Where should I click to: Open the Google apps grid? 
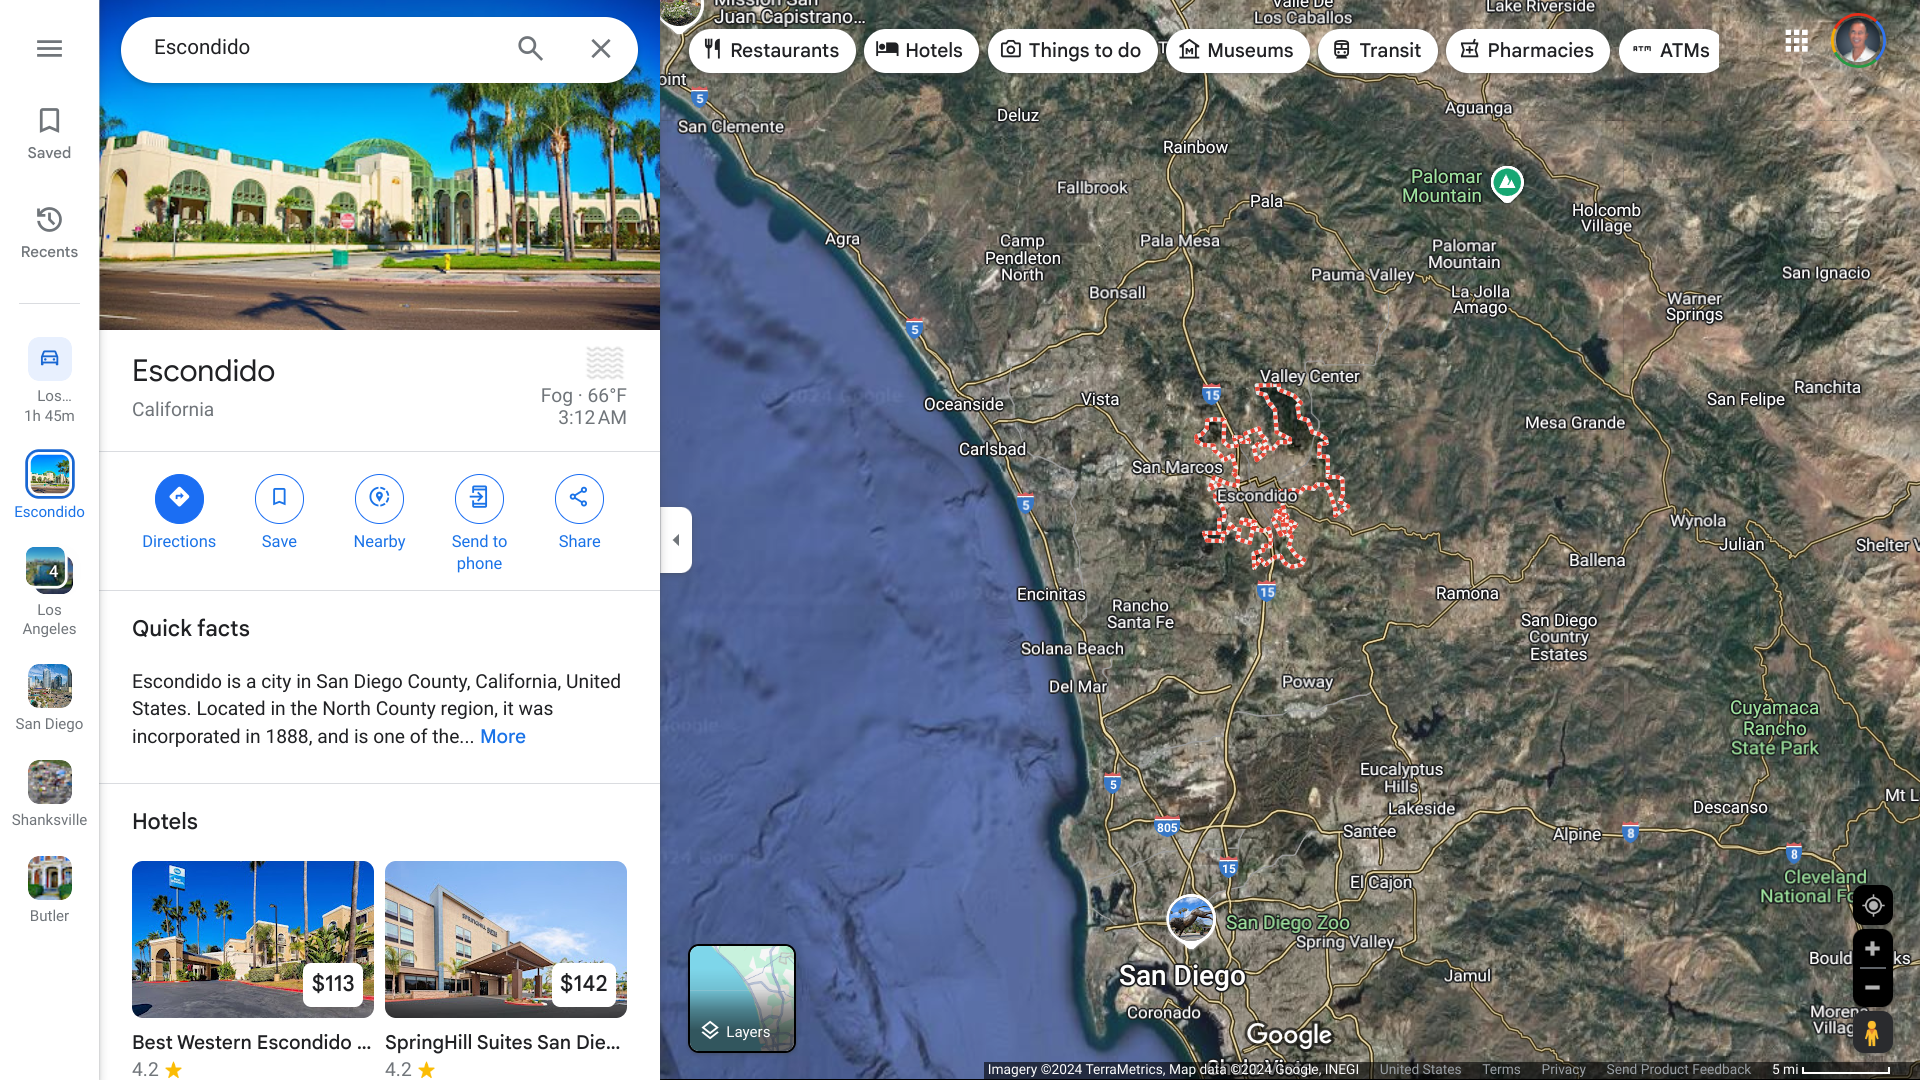click(1796, 41)
